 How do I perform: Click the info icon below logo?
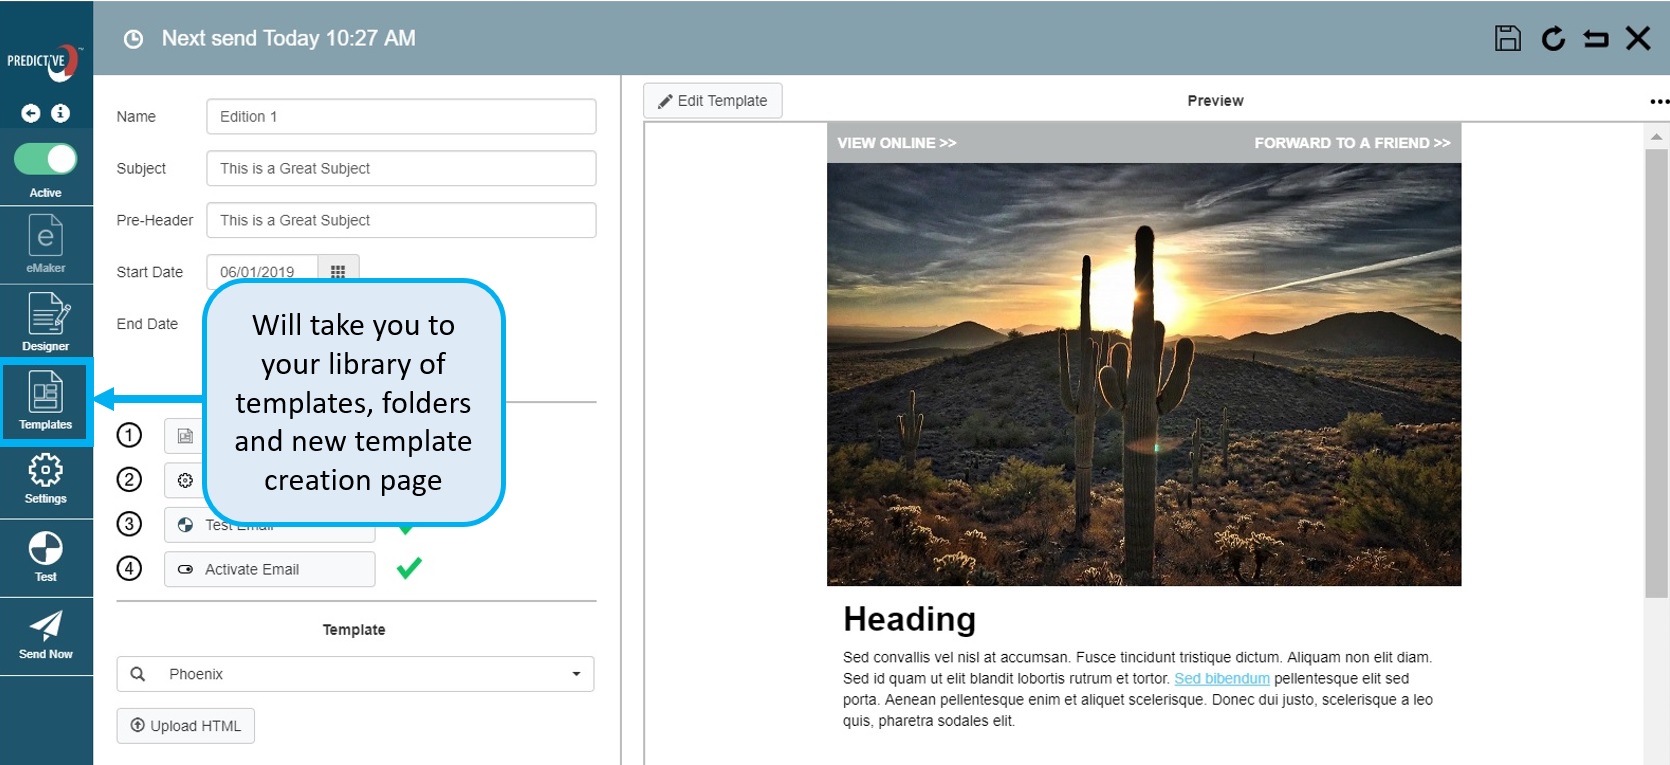click(x=61, y=113)
